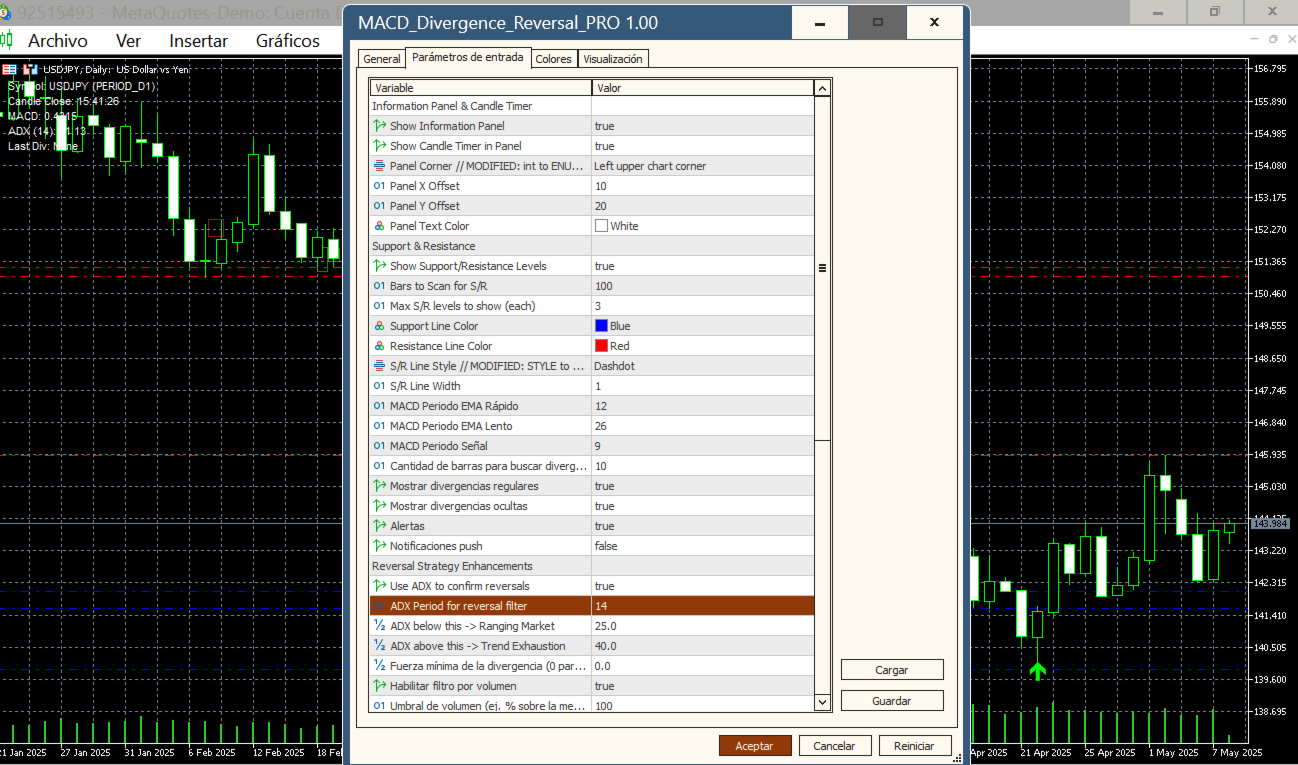Image resolution: width=1298 pixels, height=765 pixels.
Task: Click the boolean icon beside Notificaciones push
Action: coord(379,546)
